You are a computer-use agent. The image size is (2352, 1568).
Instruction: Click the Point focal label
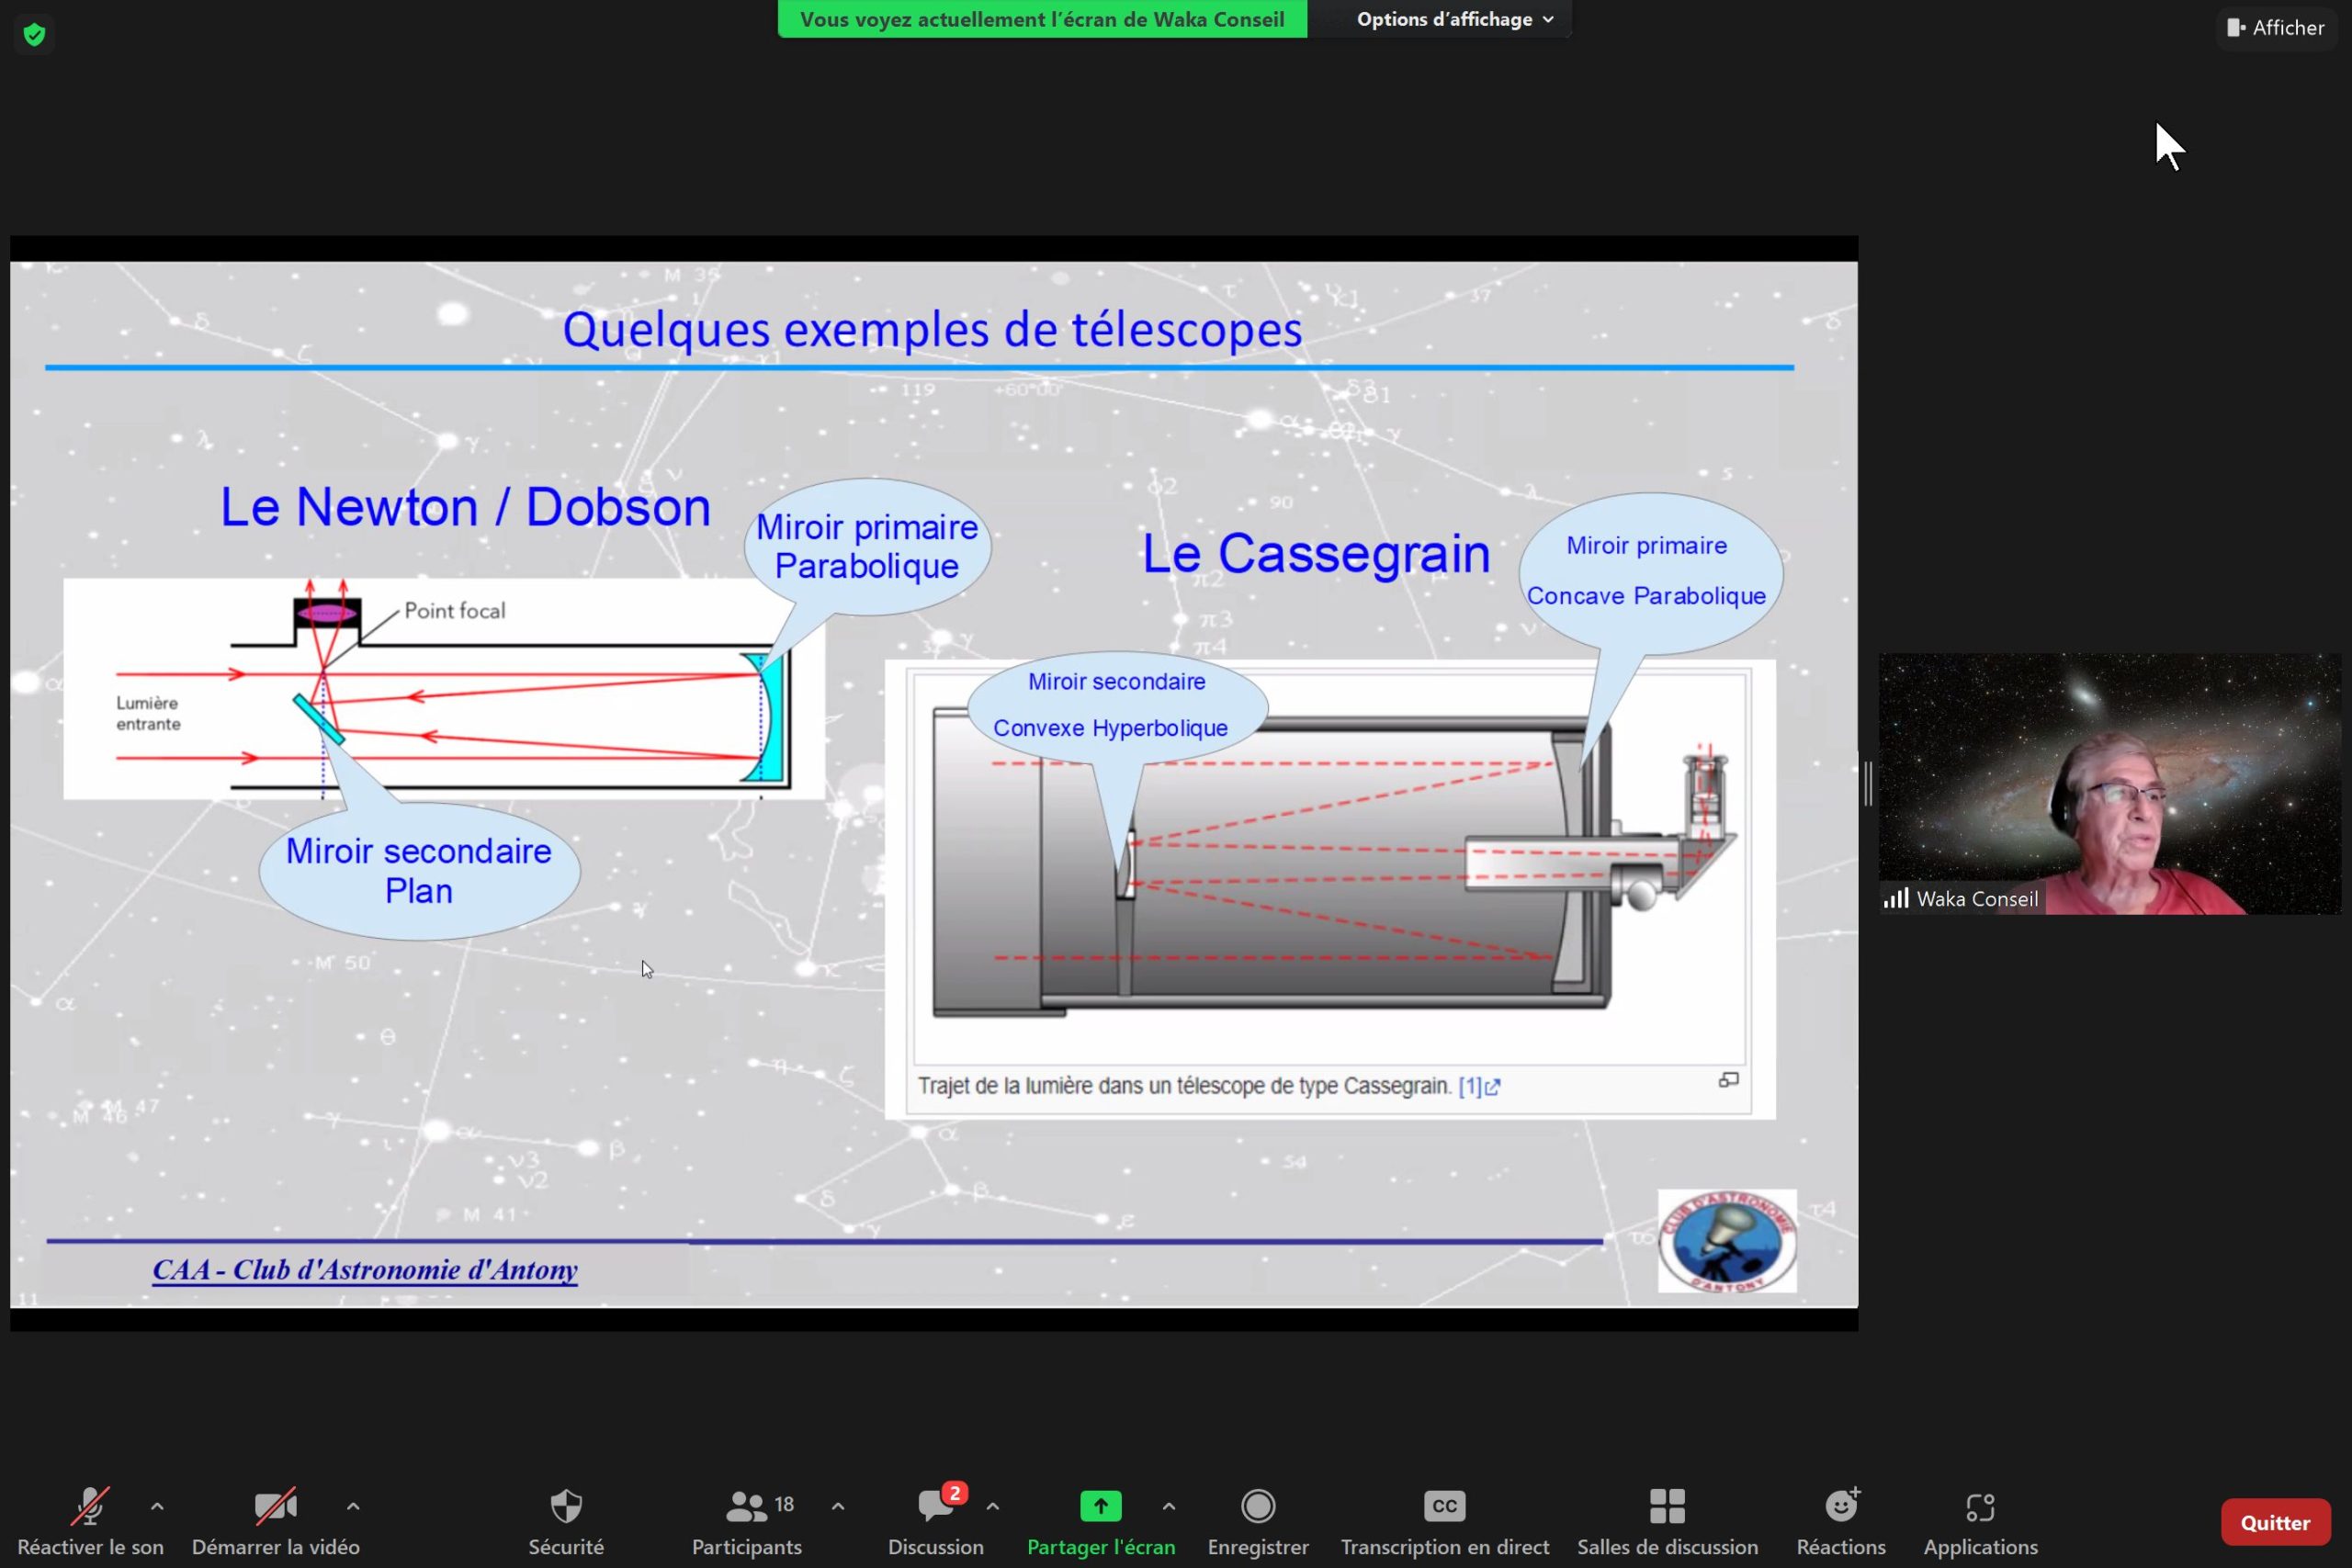coord(454,611)
